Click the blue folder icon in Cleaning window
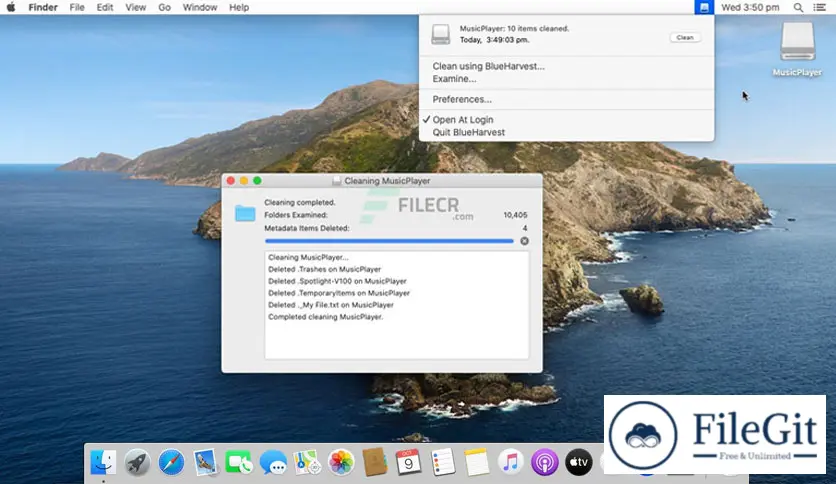The image size is (836, 484). click(245, 213)
